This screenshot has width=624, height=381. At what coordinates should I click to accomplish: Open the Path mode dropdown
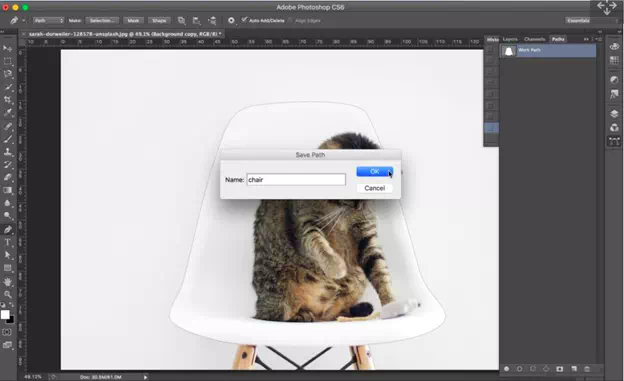click(x=48, y=20)
